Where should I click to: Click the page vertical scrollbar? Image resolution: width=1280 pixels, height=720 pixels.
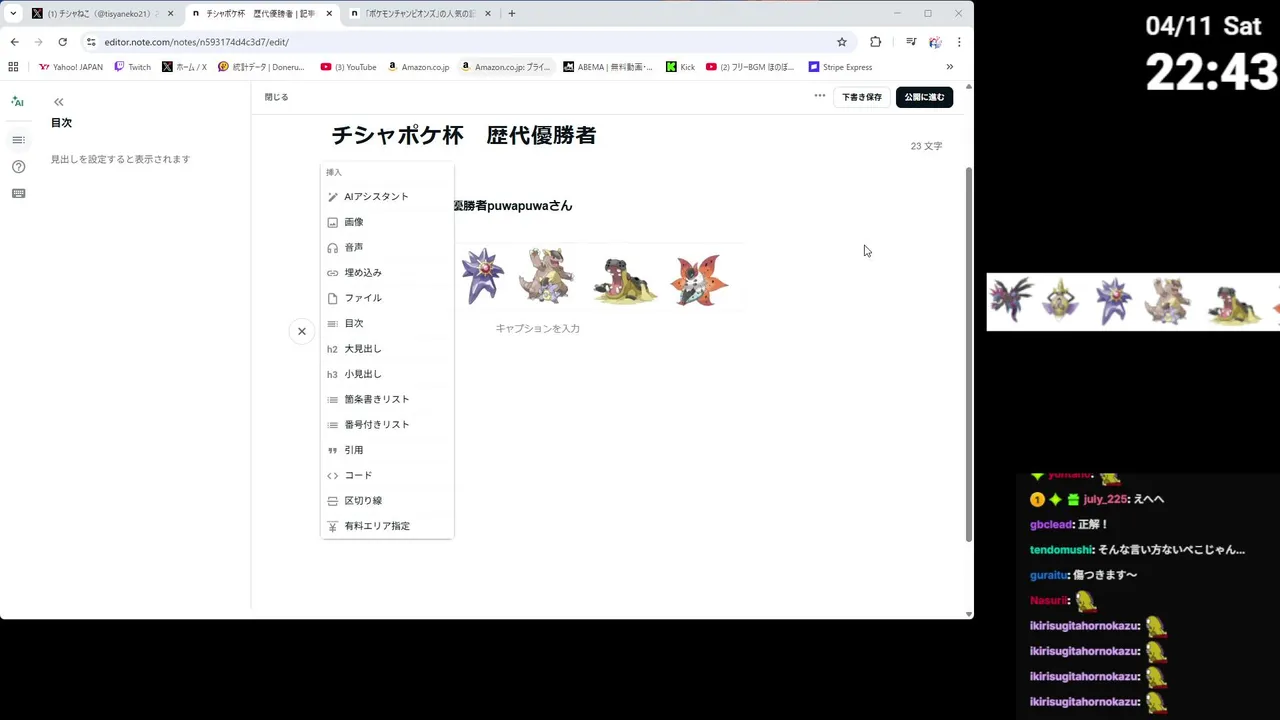tap(968, 353)
